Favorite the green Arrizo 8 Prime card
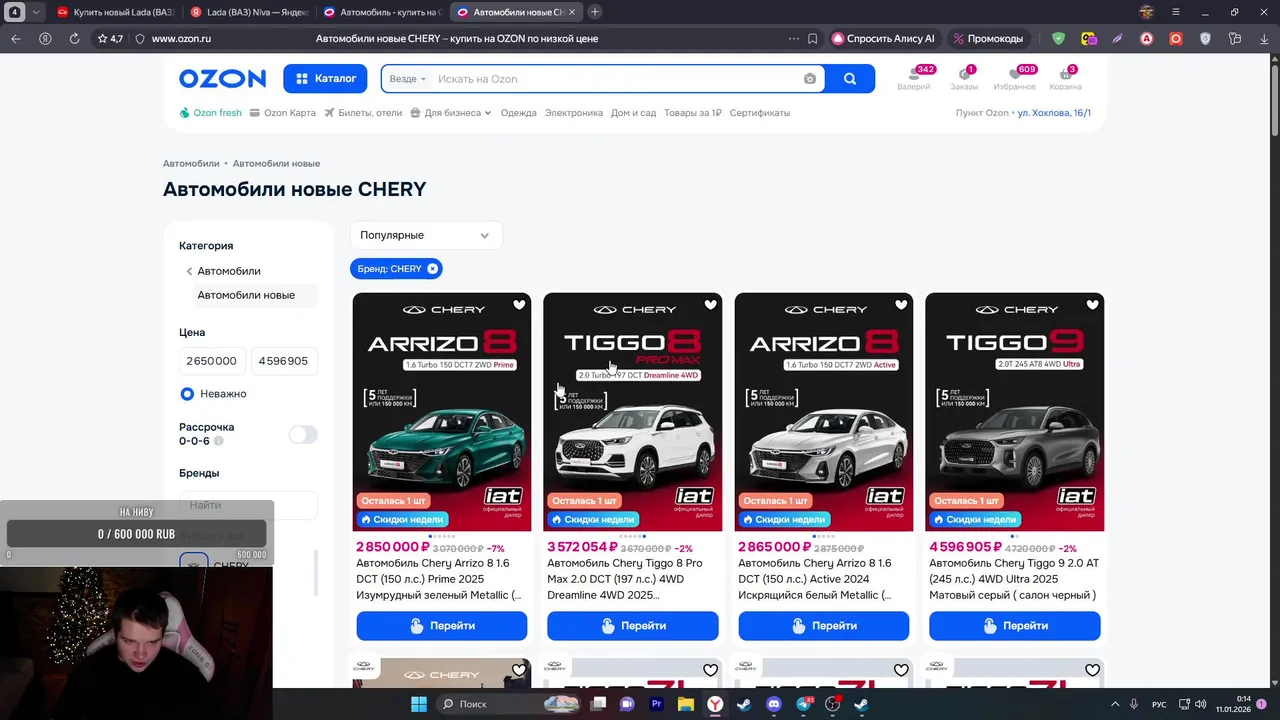The height and width of the screenshot is (720, 1280). [x=519, y=305]
